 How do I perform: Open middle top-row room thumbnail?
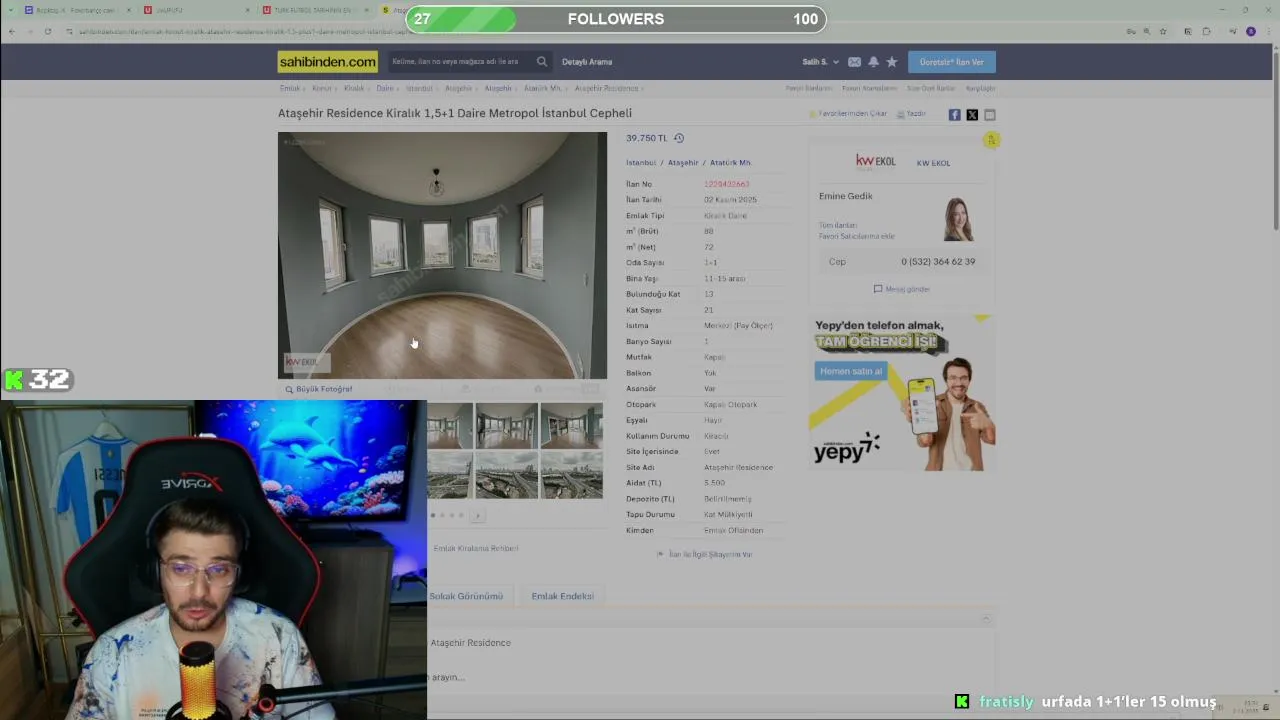[507, 425]
